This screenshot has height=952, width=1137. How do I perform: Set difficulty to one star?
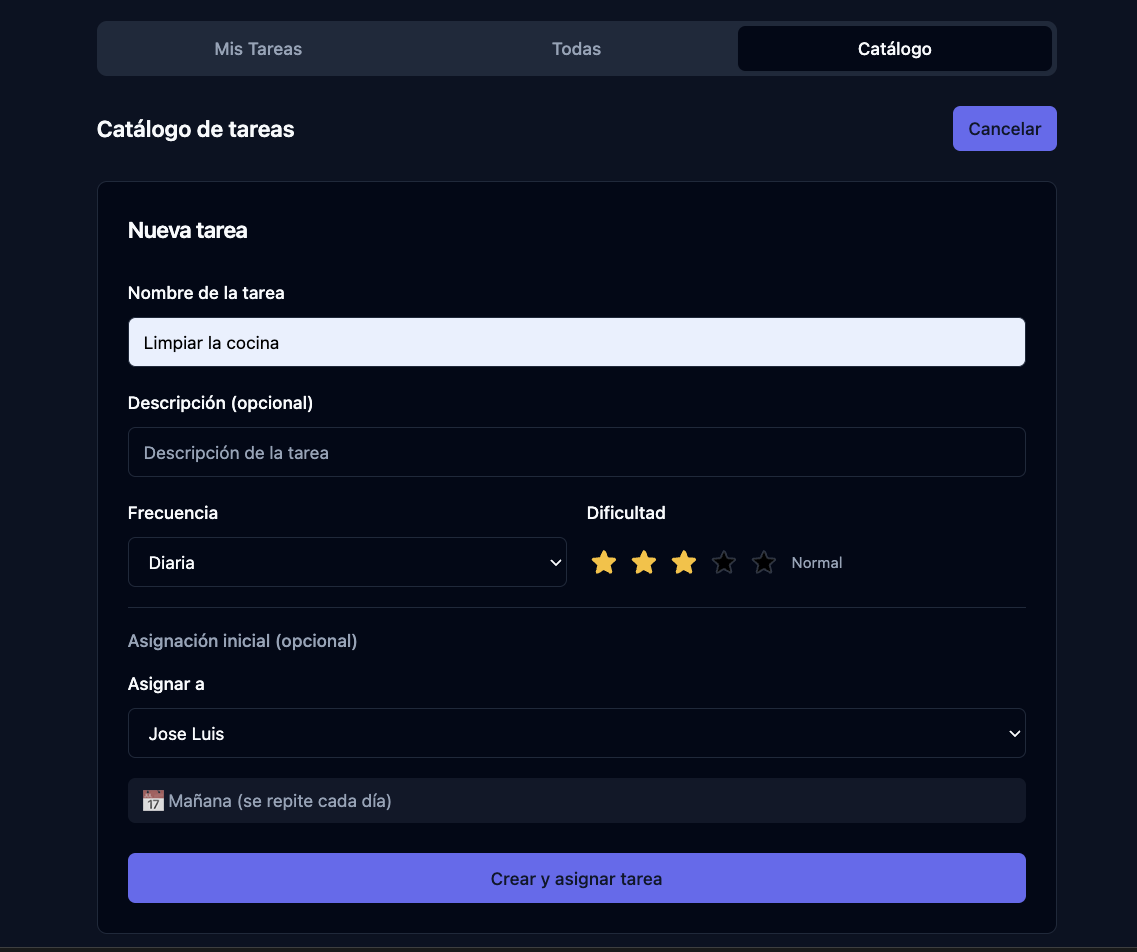(x=604, y=563)
